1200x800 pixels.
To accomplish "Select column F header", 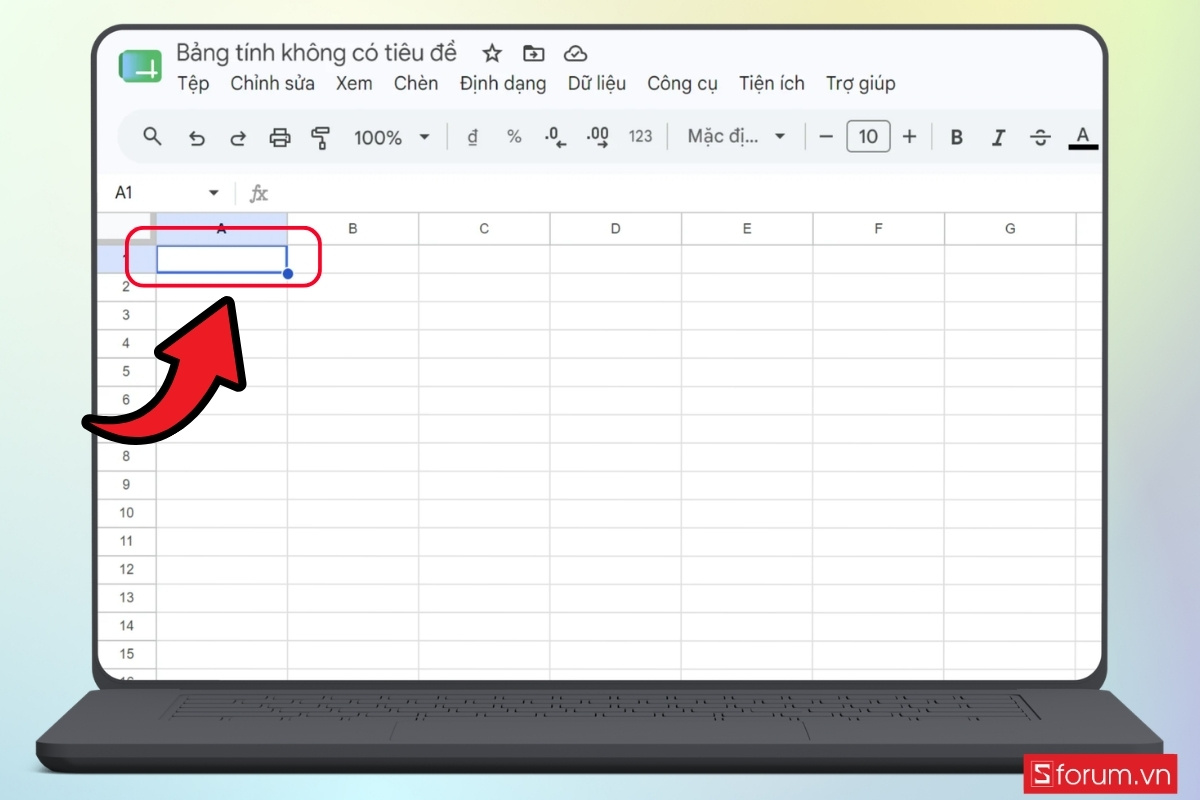I will [x=878, y=229].
